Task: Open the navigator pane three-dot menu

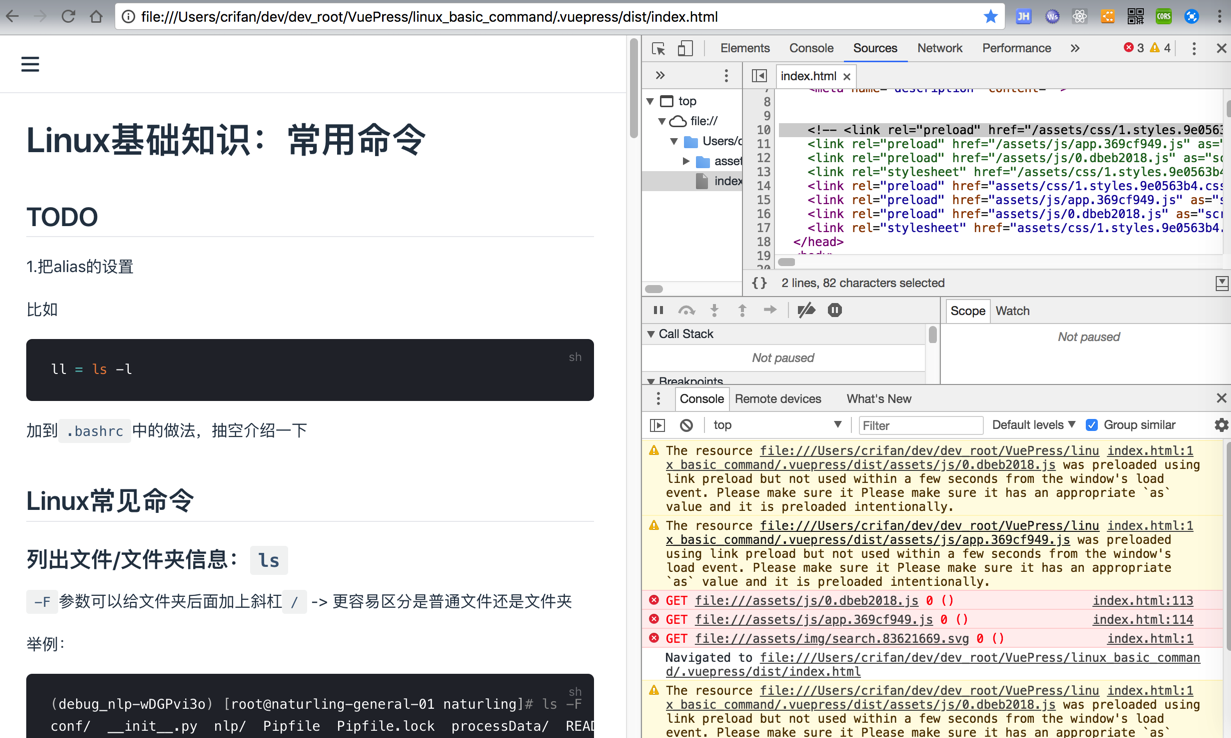Action: coord(727,76)
